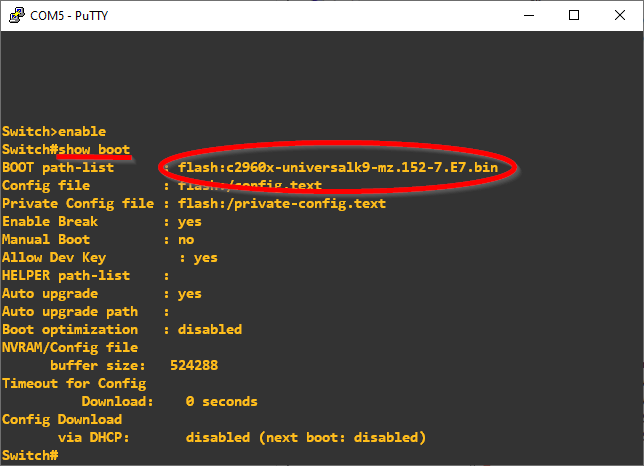Minimize the COM5 PuTTY window

(528, 15)
